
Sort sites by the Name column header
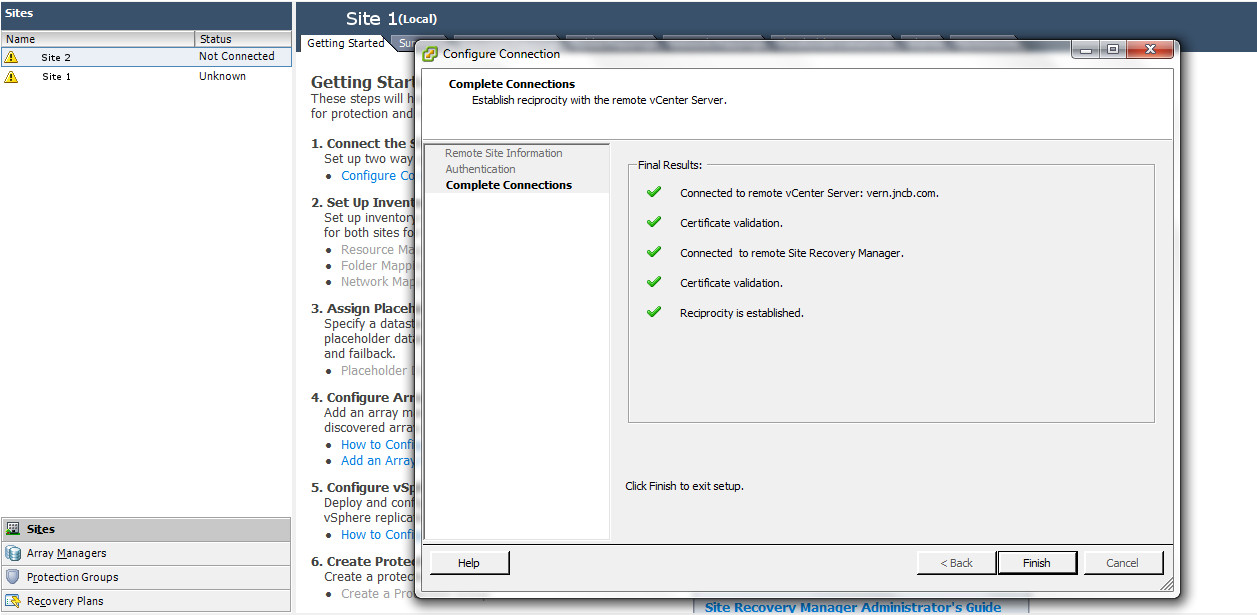[97, 39]
